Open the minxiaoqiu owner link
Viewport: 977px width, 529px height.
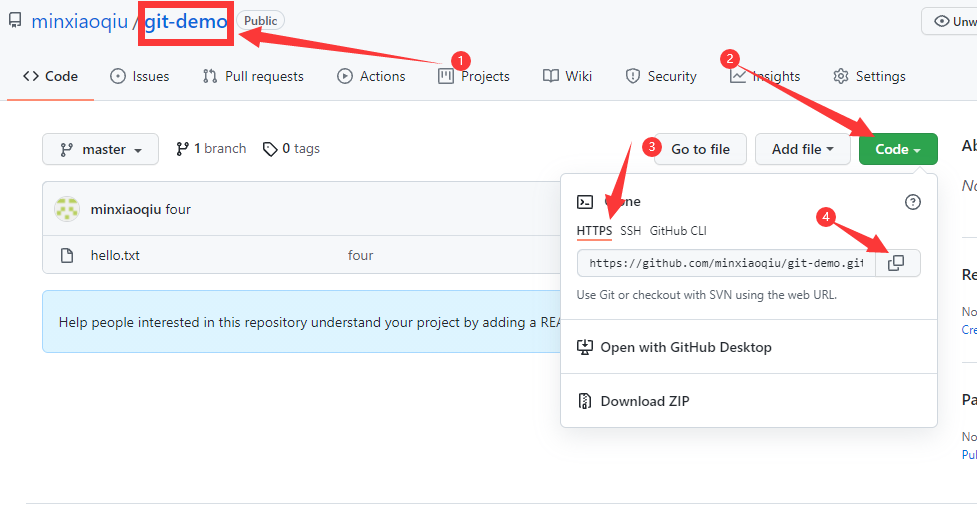[79, 22]
